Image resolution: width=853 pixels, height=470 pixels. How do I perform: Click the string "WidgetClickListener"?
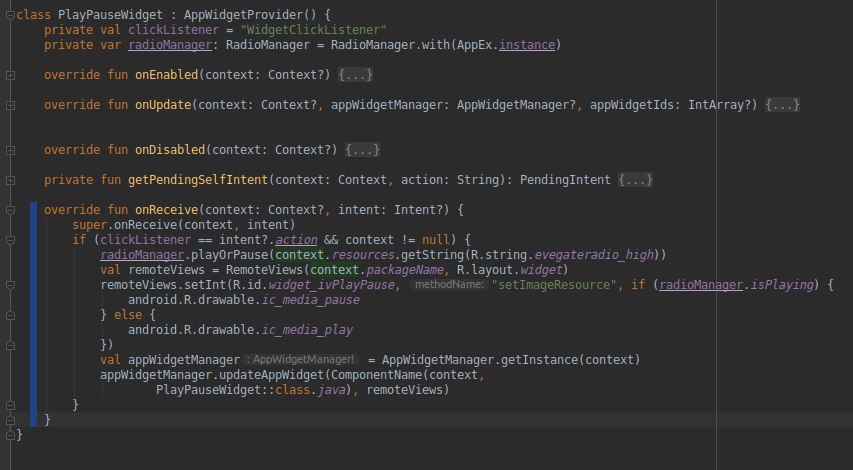tap(313, 30)
